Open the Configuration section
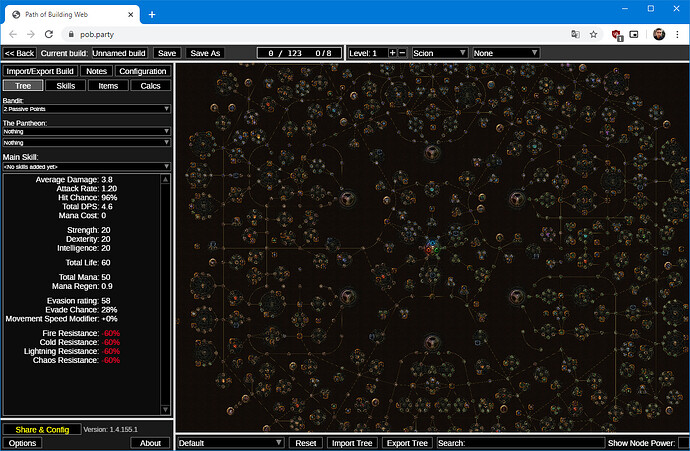 (143, 71)
